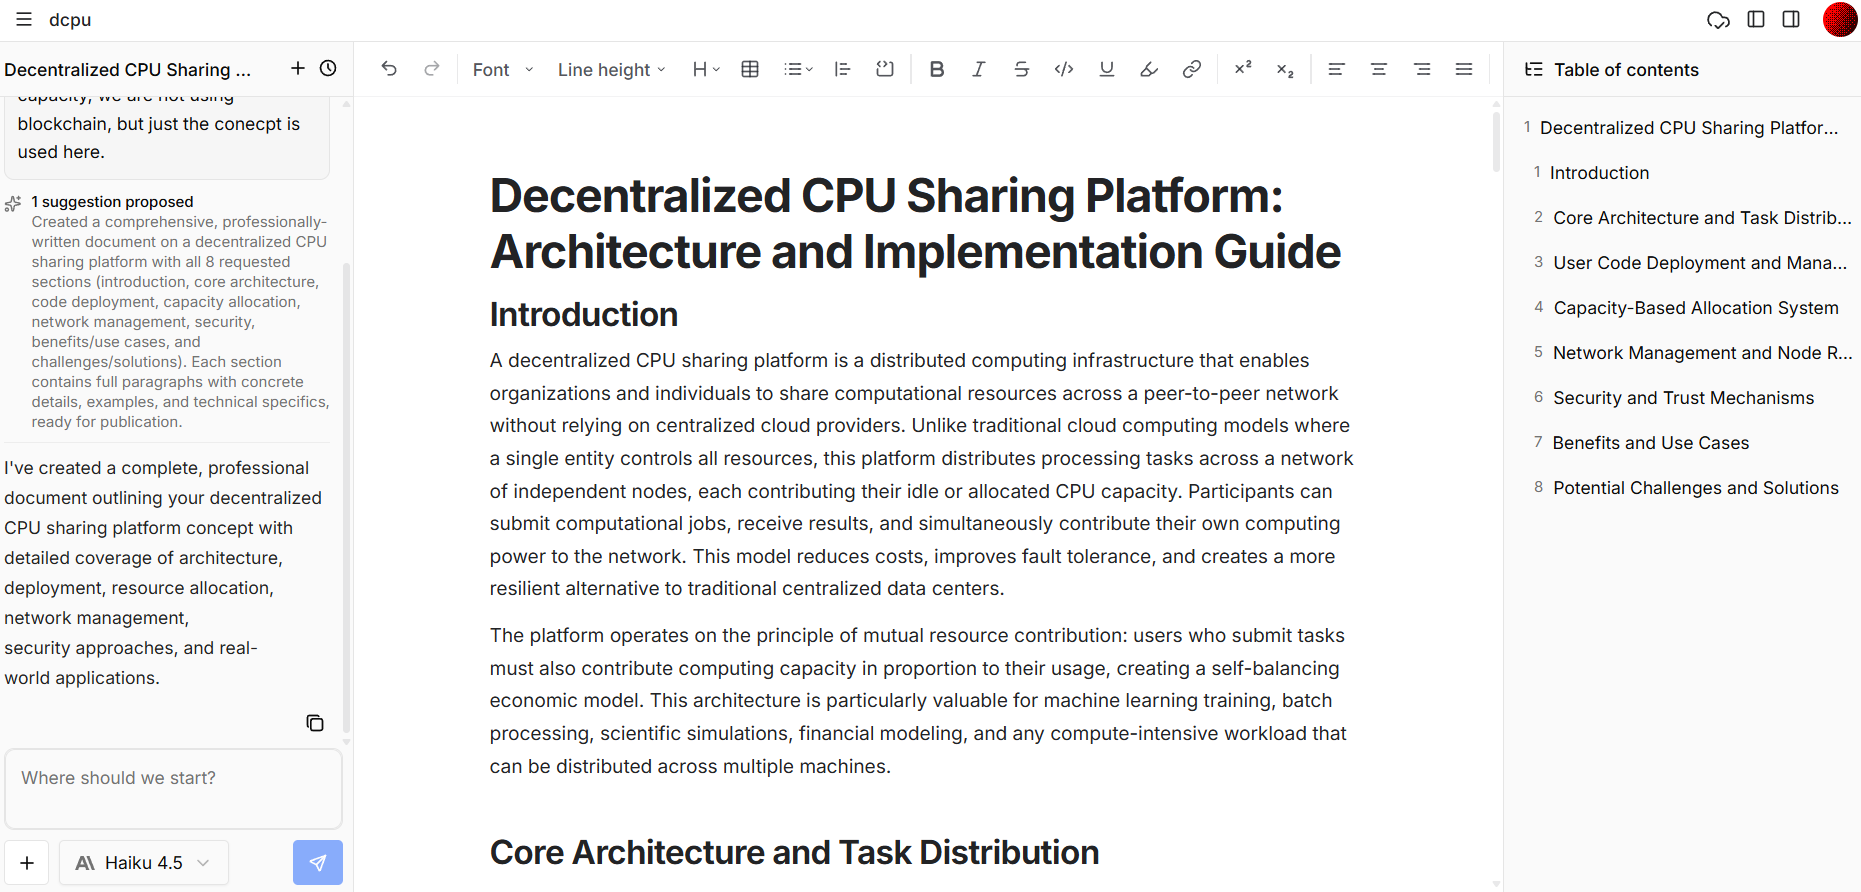Click the 'Core Architecture and Task Distribution' document heading
Viewport: 1861px width, 892px height.
pyautogui.click(x=794, y=853)
